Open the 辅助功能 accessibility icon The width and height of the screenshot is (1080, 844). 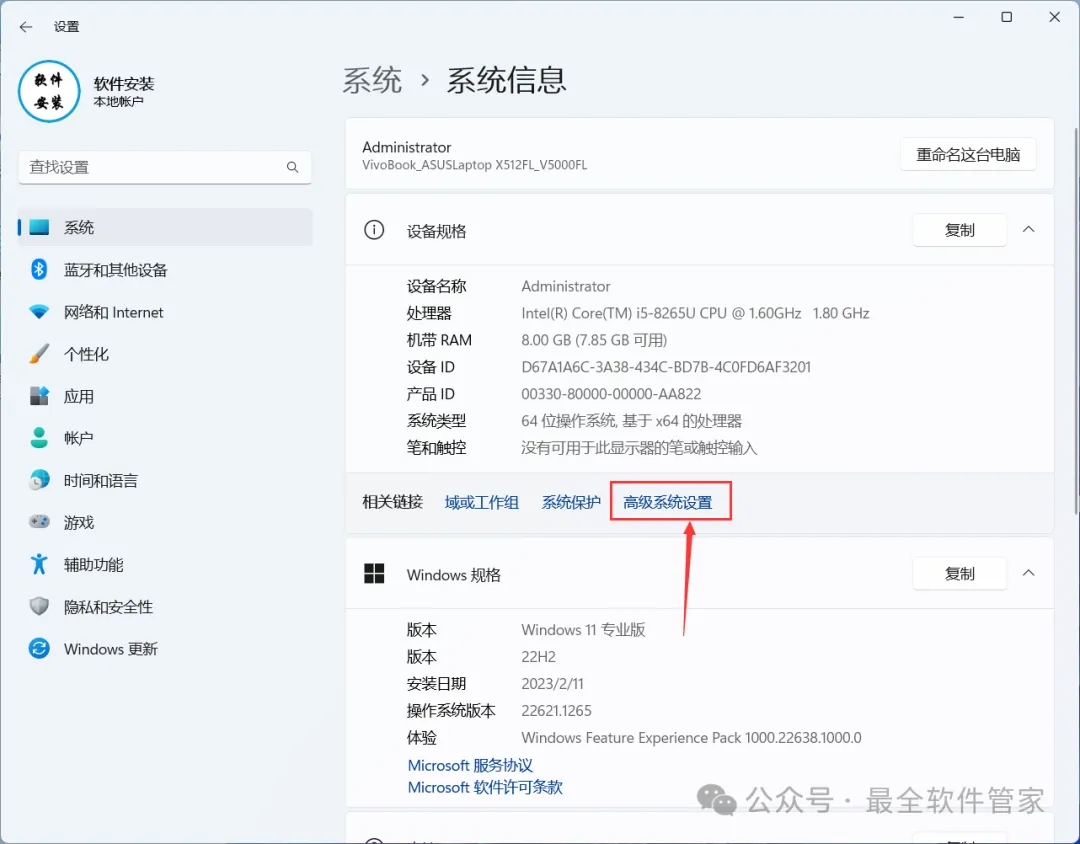pyautogui.click(x=39, y=564)
